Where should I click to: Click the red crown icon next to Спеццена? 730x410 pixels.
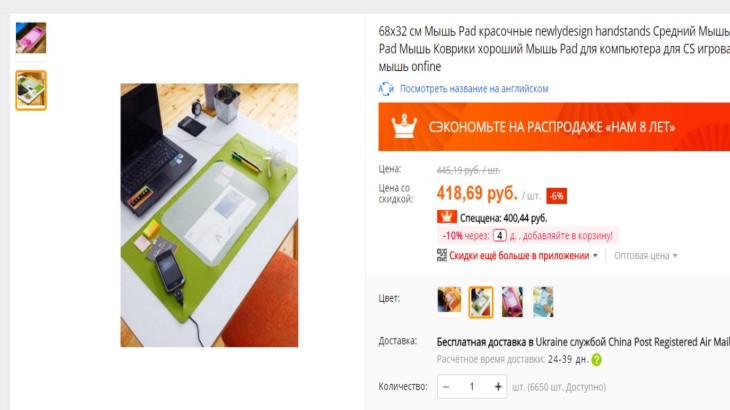pos(446,217)
